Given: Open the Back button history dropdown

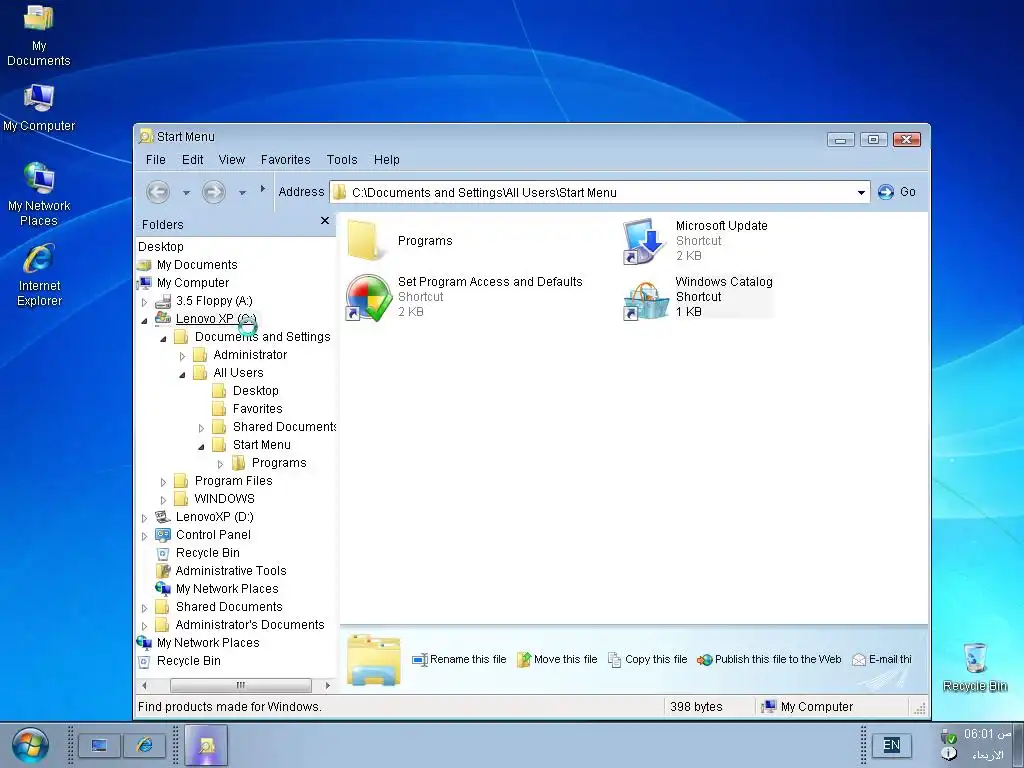Looking at the screenshot, I should tap(186, 193).
